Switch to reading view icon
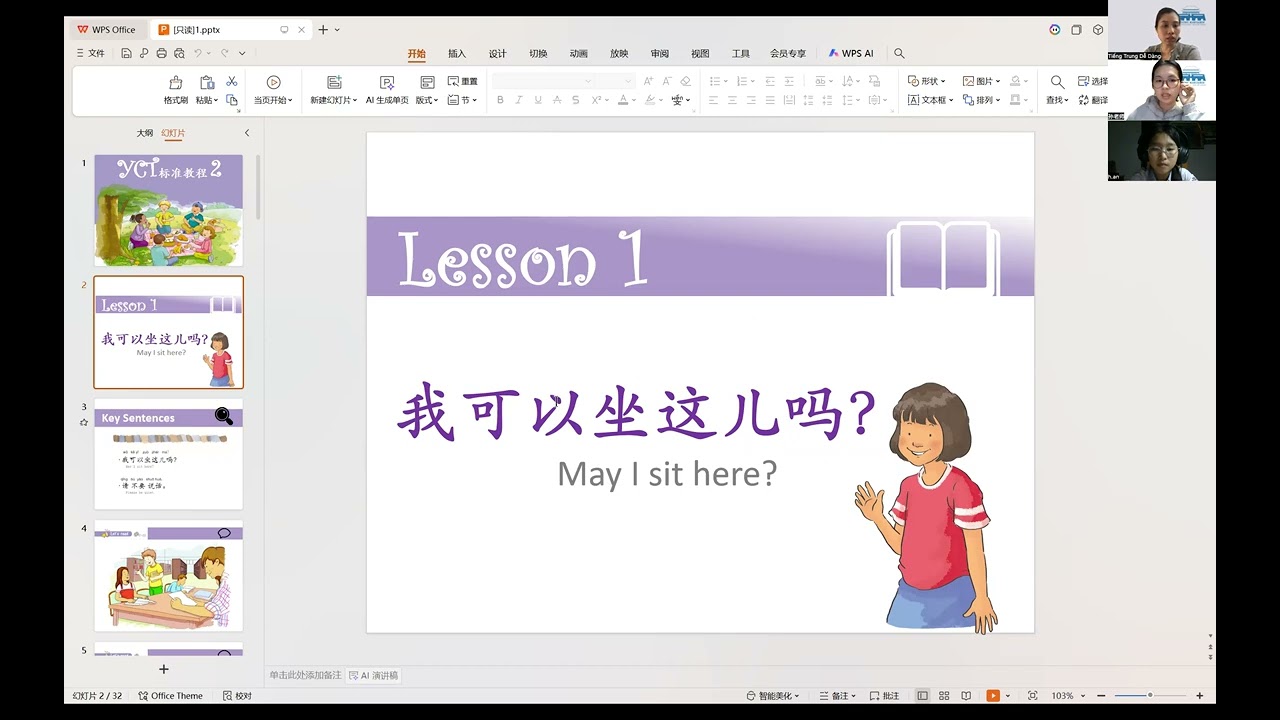 tap(966, 695)
